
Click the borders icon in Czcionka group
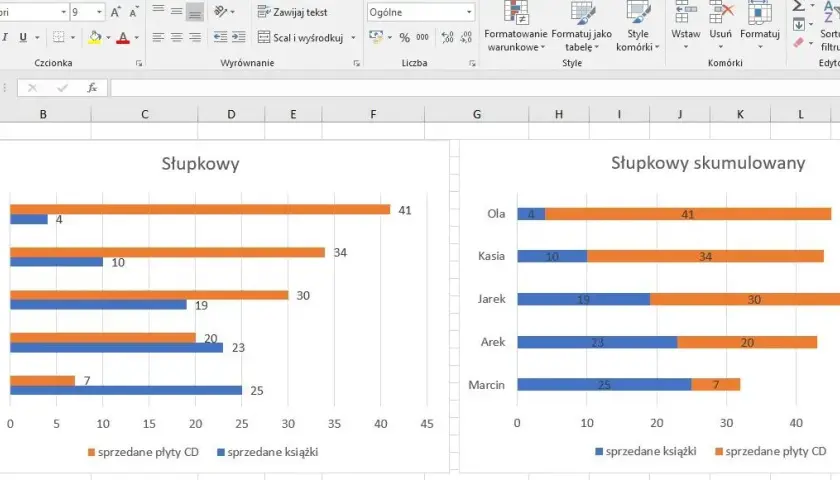point(58,37)
